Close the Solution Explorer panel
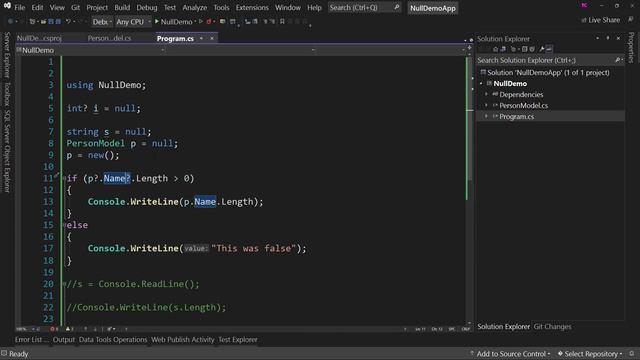640x360 pixels. point(618,38)
